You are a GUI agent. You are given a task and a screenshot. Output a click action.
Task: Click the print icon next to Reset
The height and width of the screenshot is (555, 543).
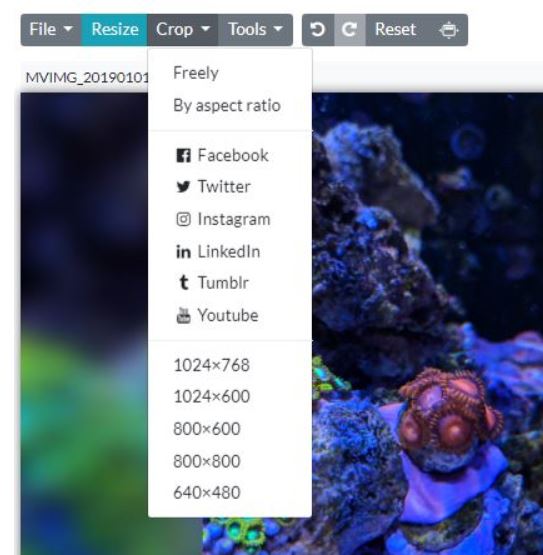click(x=449, y=30)
